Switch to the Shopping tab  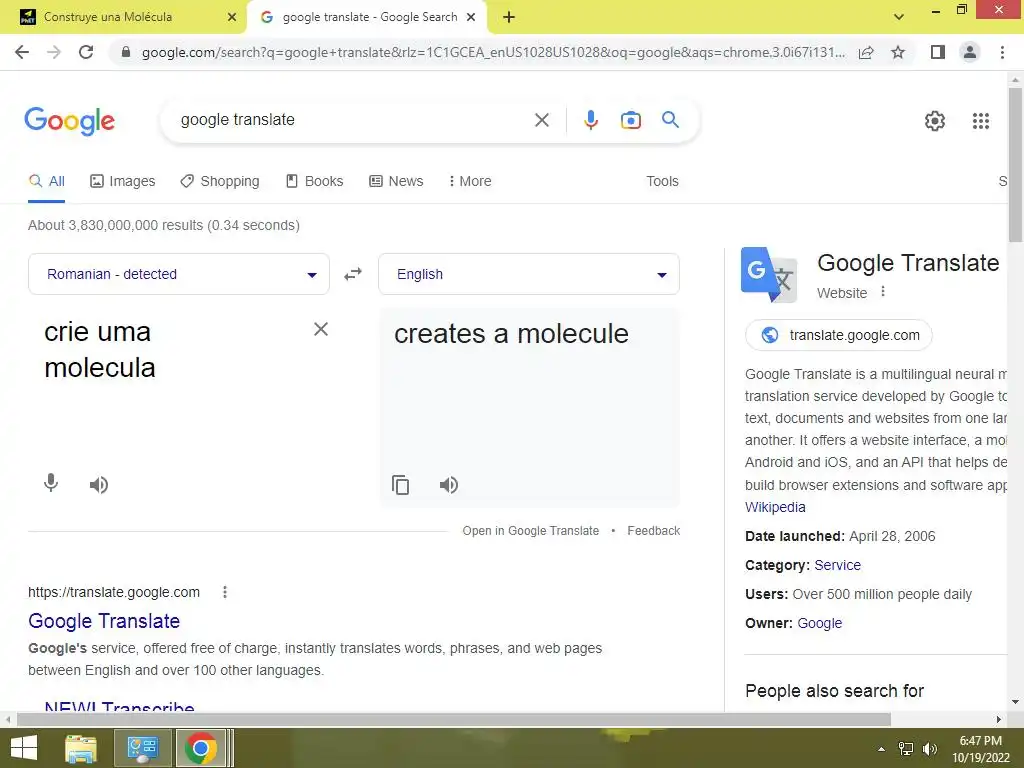point(220,181)
